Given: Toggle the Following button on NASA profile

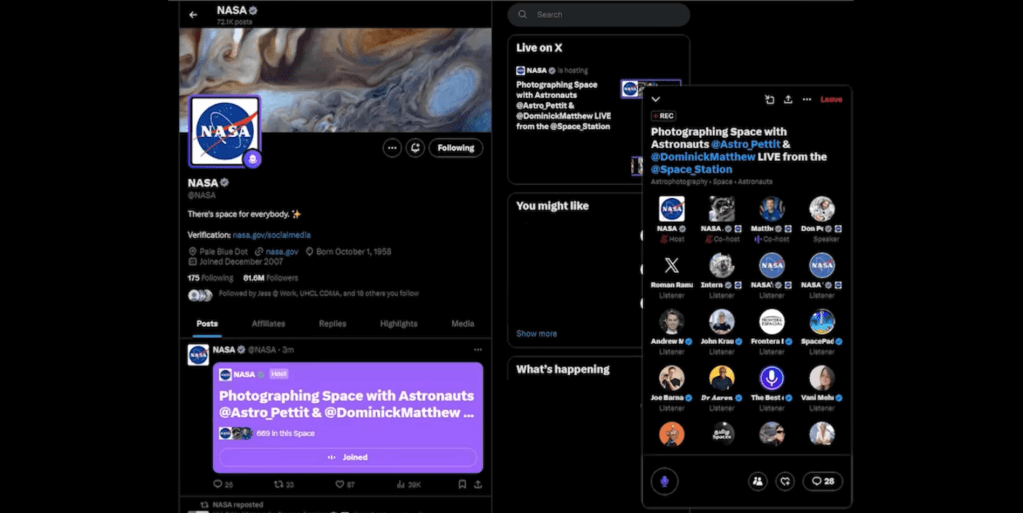Looking at the screenshot, I should tap(455, 148).
